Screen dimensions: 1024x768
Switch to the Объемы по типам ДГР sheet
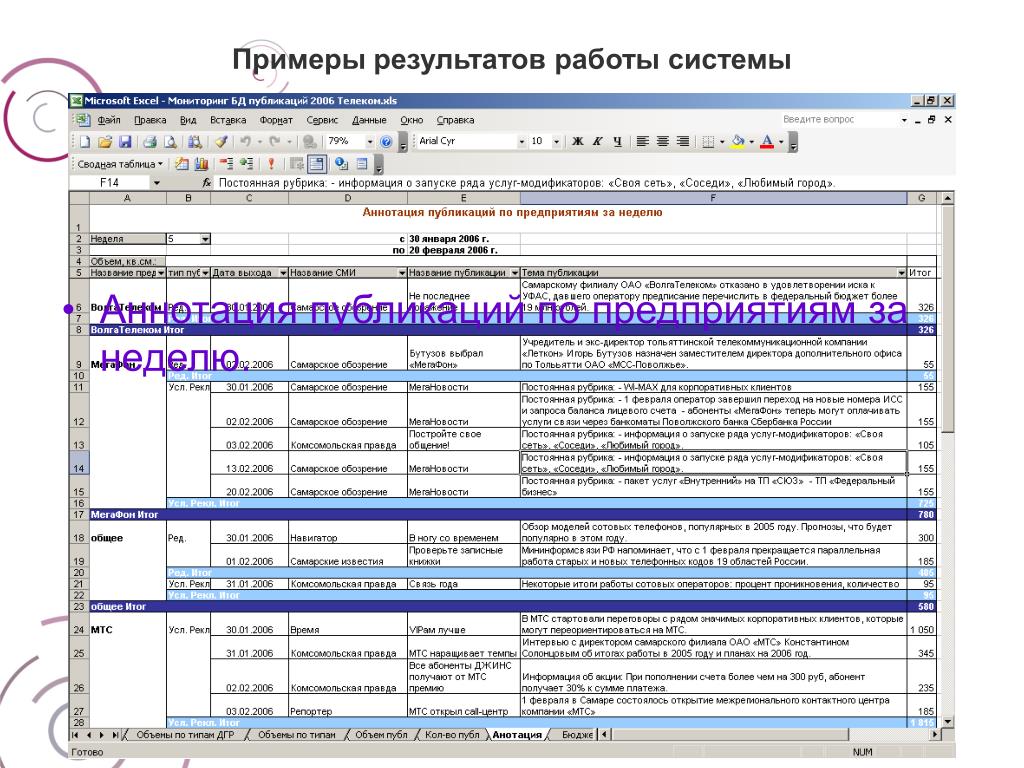point(185,735)
